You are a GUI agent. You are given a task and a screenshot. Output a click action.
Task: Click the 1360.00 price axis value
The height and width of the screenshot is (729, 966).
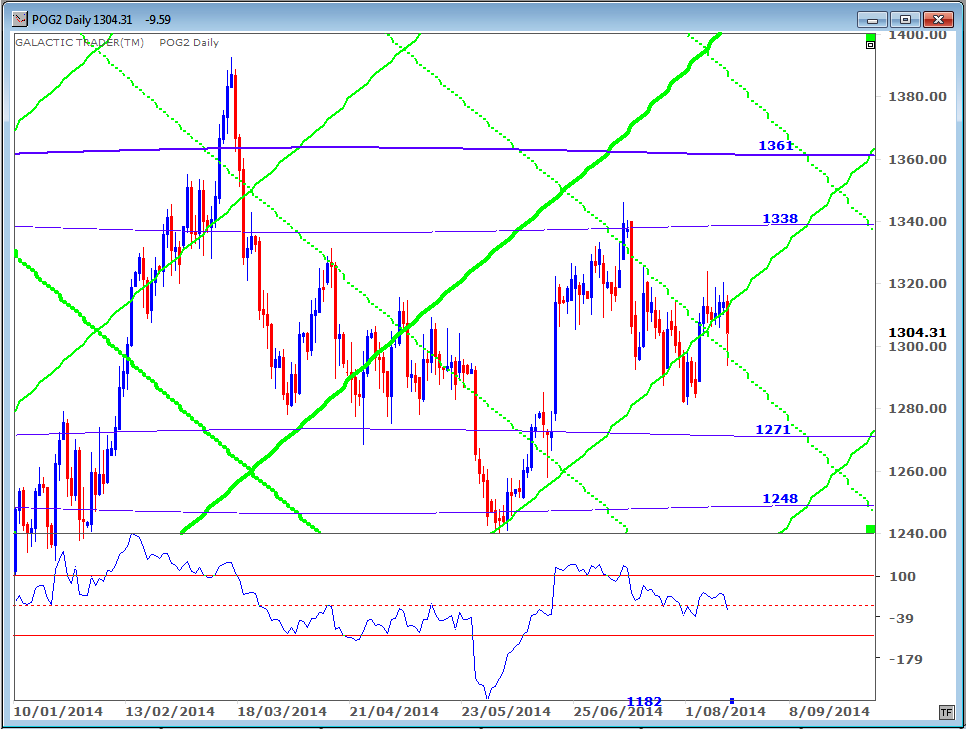[x=917, y=159]
